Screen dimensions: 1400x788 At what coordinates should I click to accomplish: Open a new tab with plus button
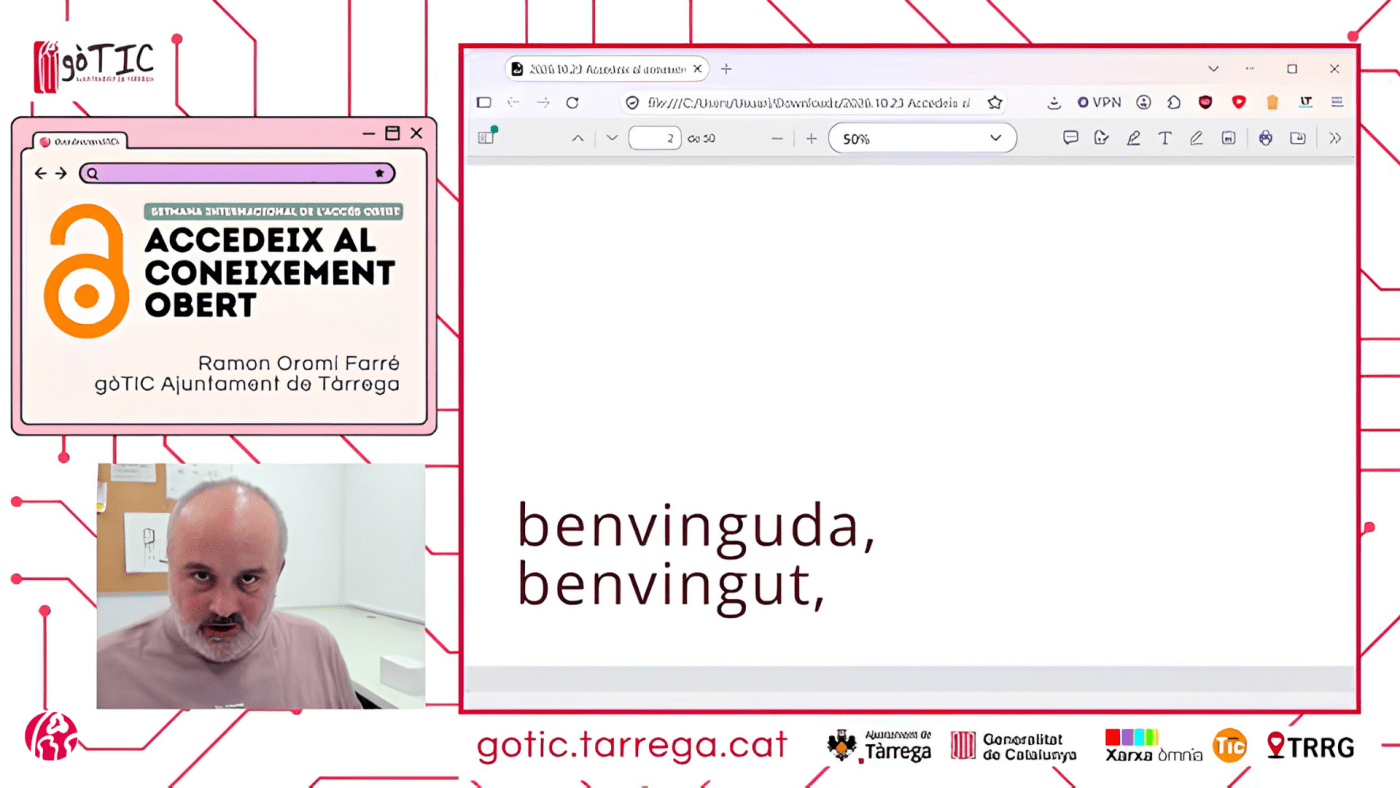coord(726,69)
